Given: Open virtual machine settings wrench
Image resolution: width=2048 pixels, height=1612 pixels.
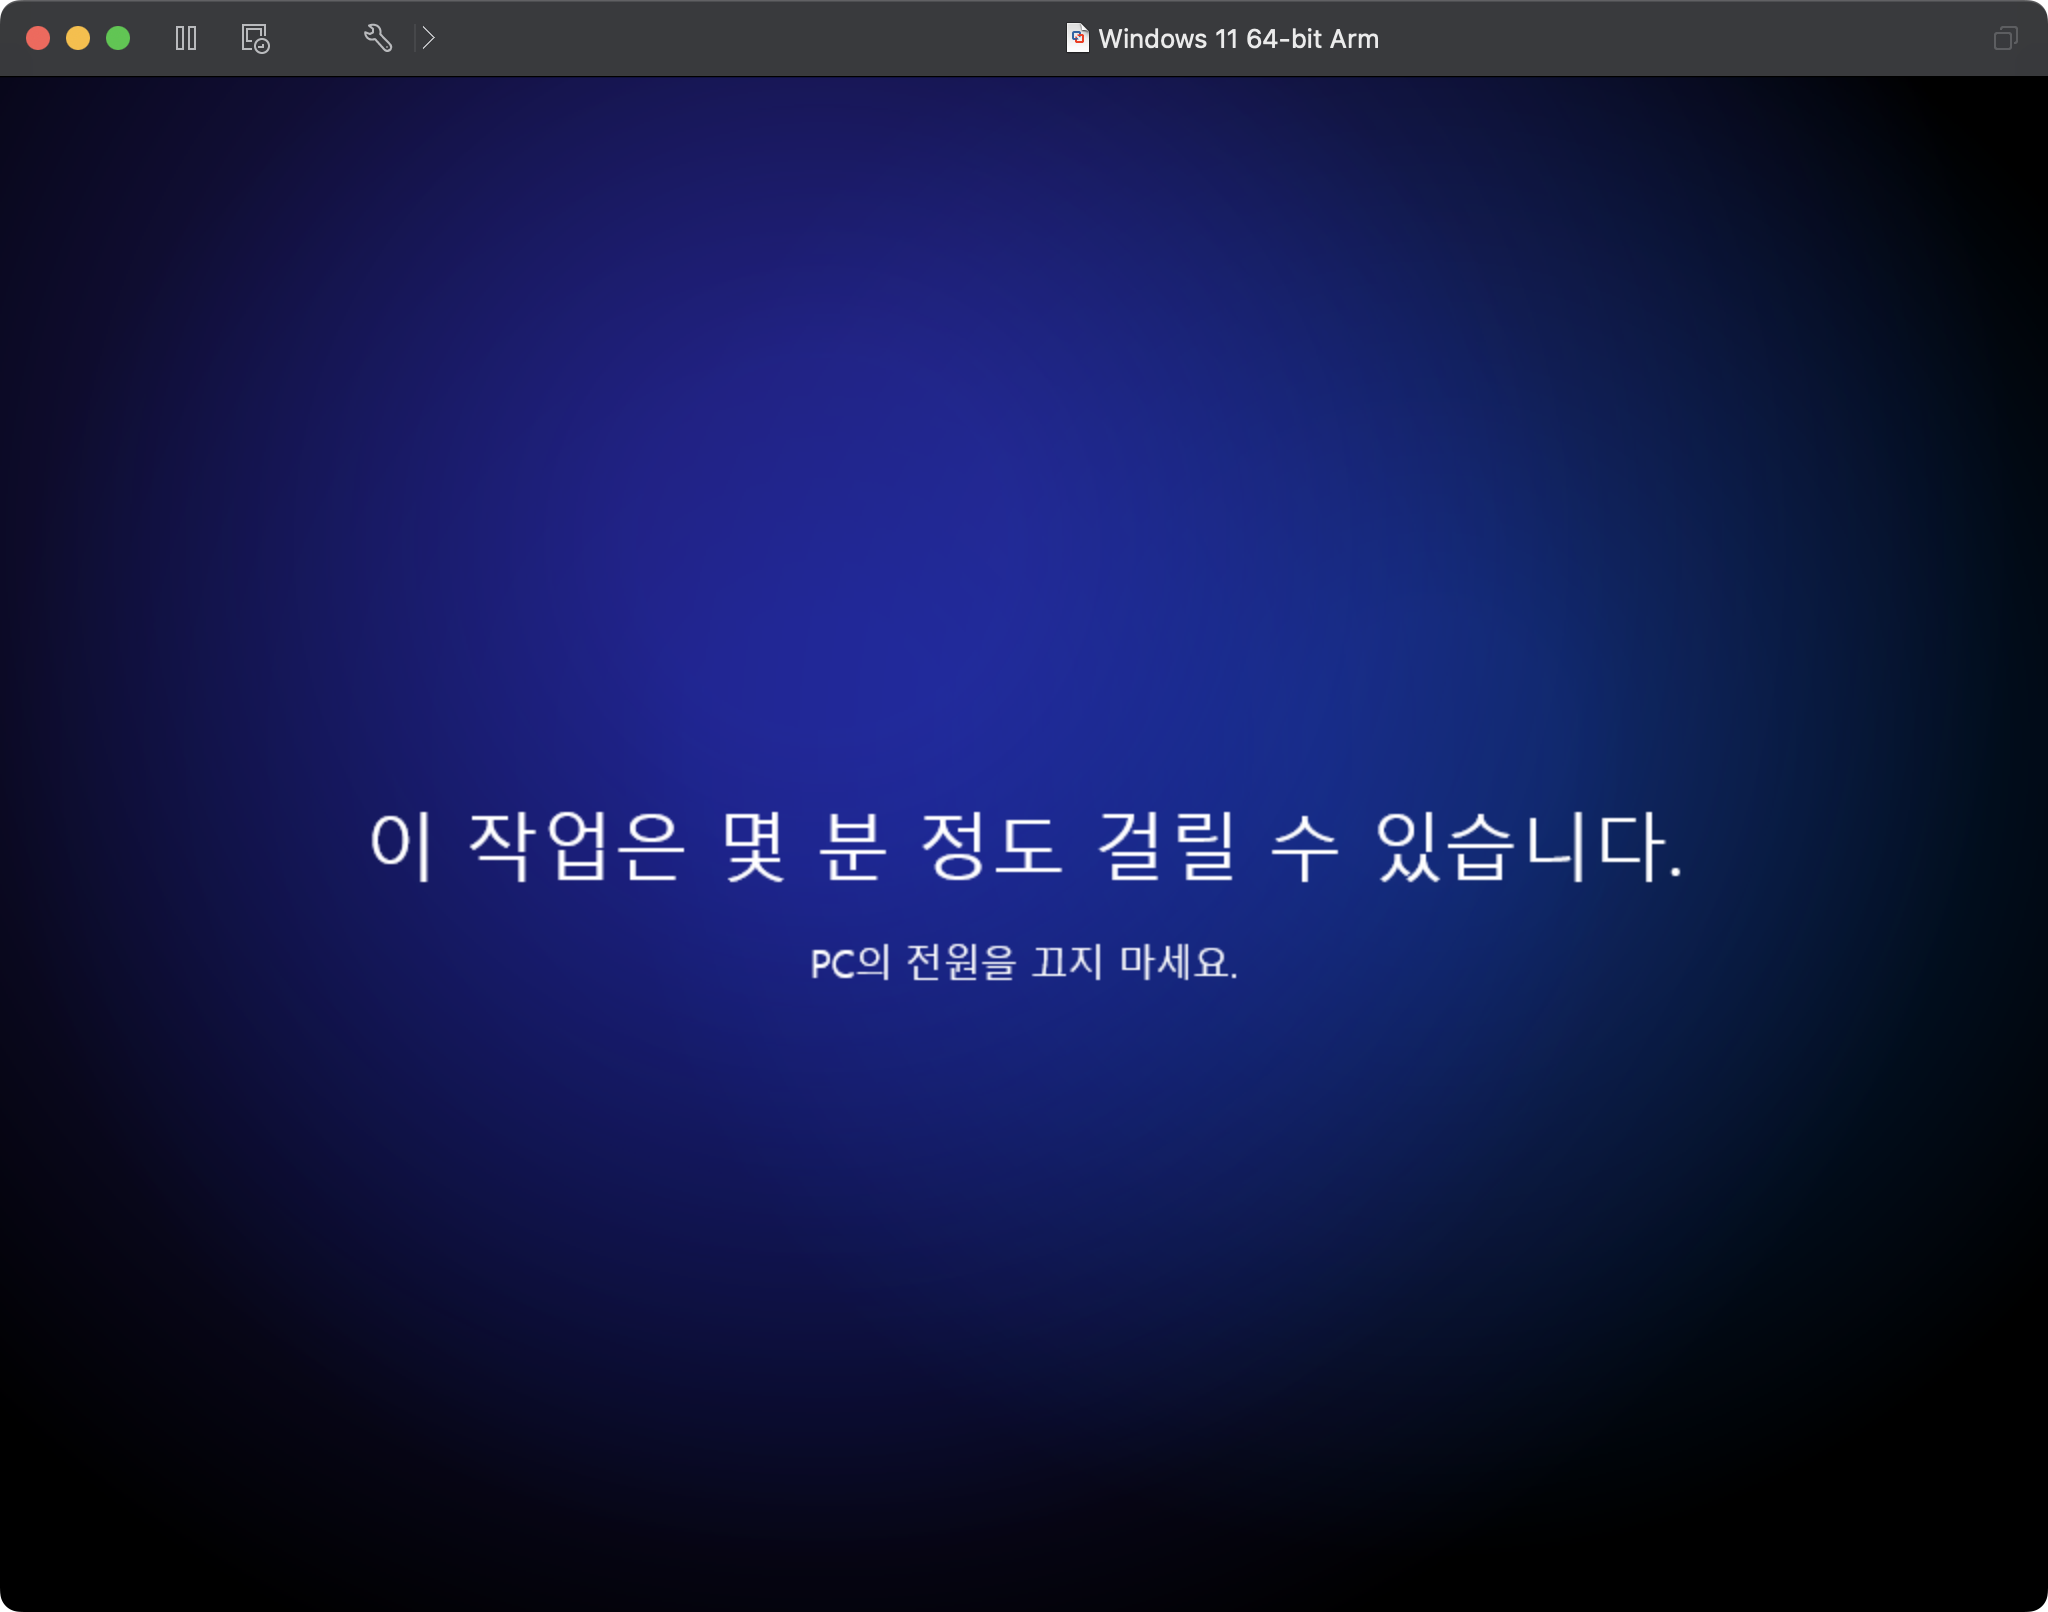Looking at the screenshot, I should coord(377,39).
